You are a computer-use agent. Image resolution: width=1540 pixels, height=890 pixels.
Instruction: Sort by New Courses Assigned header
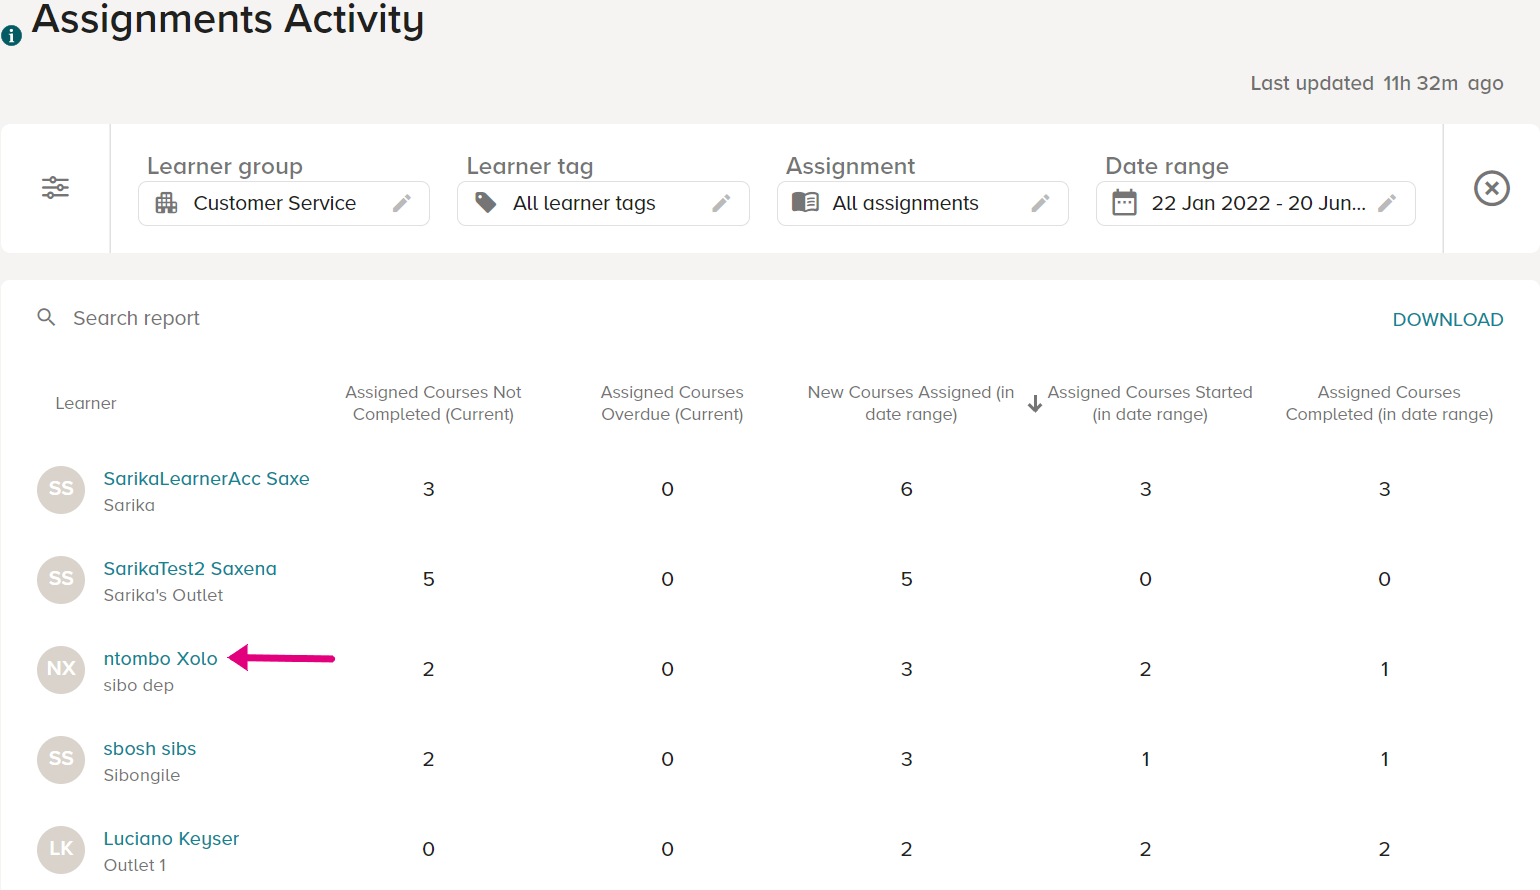point(911,403)
